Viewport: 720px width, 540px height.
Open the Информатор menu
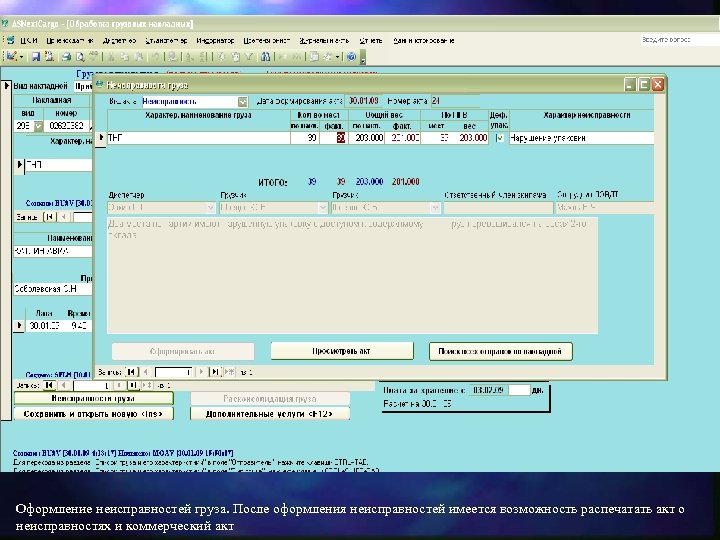tap(215, 40)
